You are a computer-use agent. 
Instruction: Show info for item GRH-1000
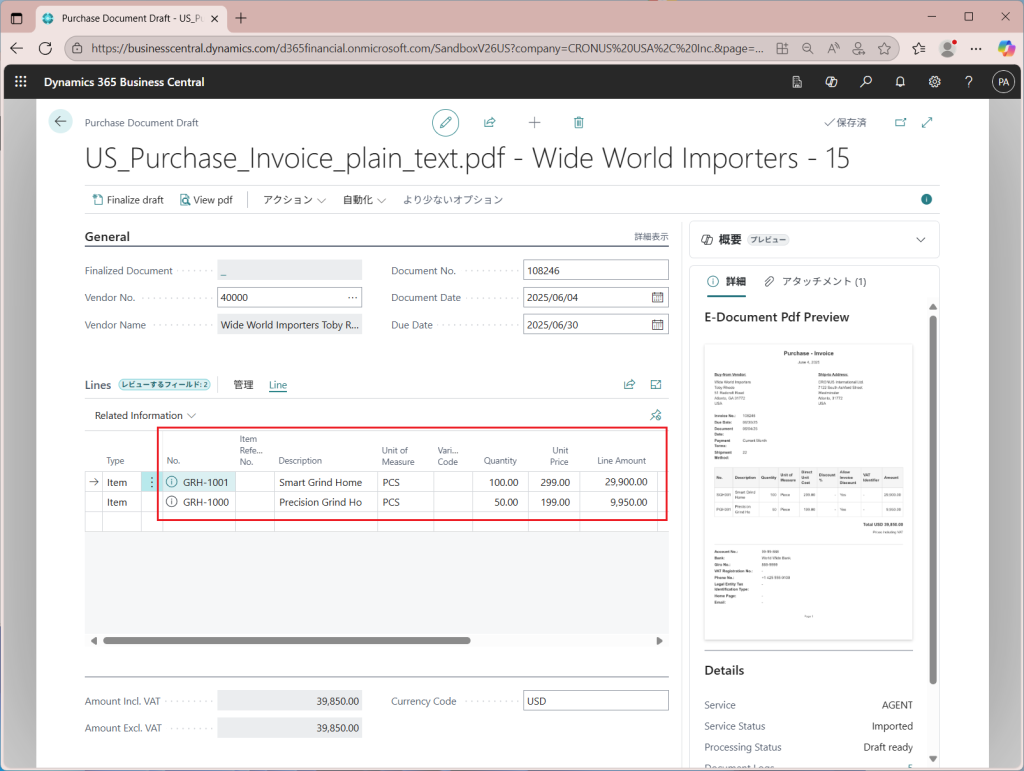tap(172, 502)
